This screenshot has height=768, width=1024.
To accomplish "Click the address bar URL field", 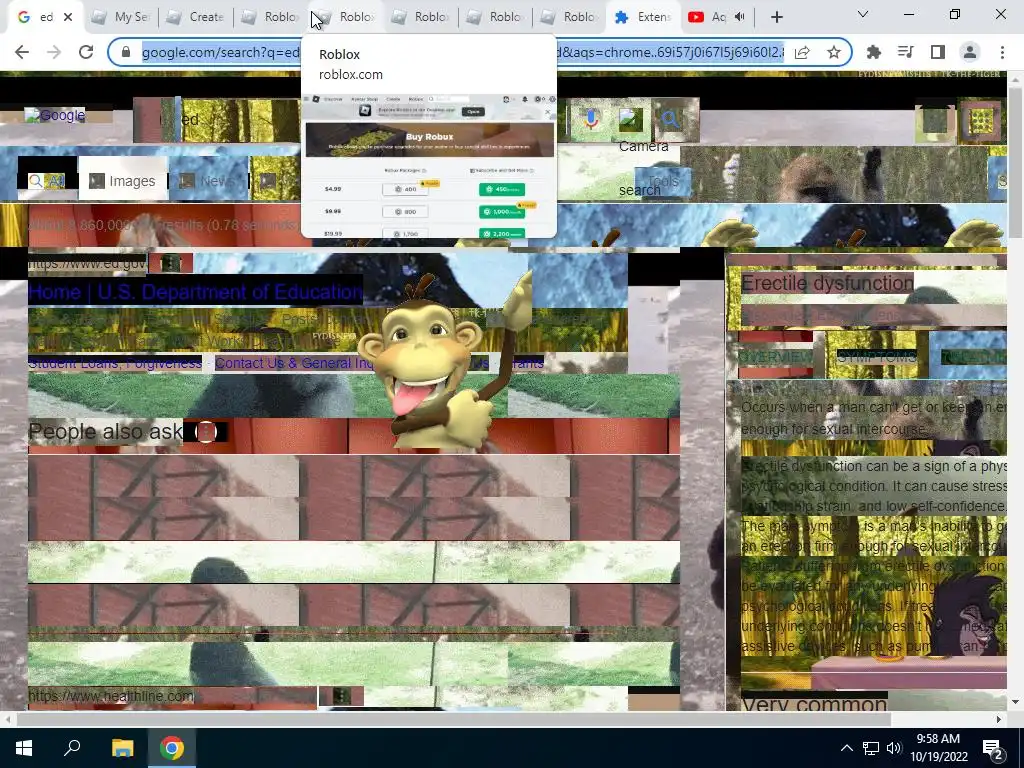I will coord(463,52).
